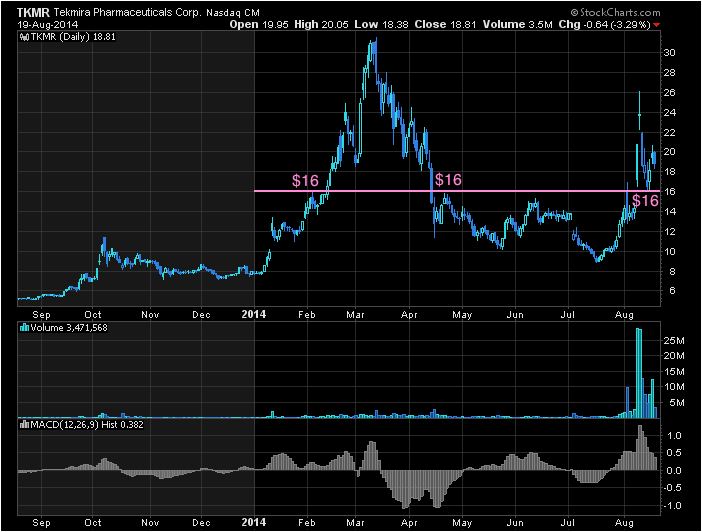
Task: Click the 'Sep' label on bottom MACD axis
Action: pos(41,523)
